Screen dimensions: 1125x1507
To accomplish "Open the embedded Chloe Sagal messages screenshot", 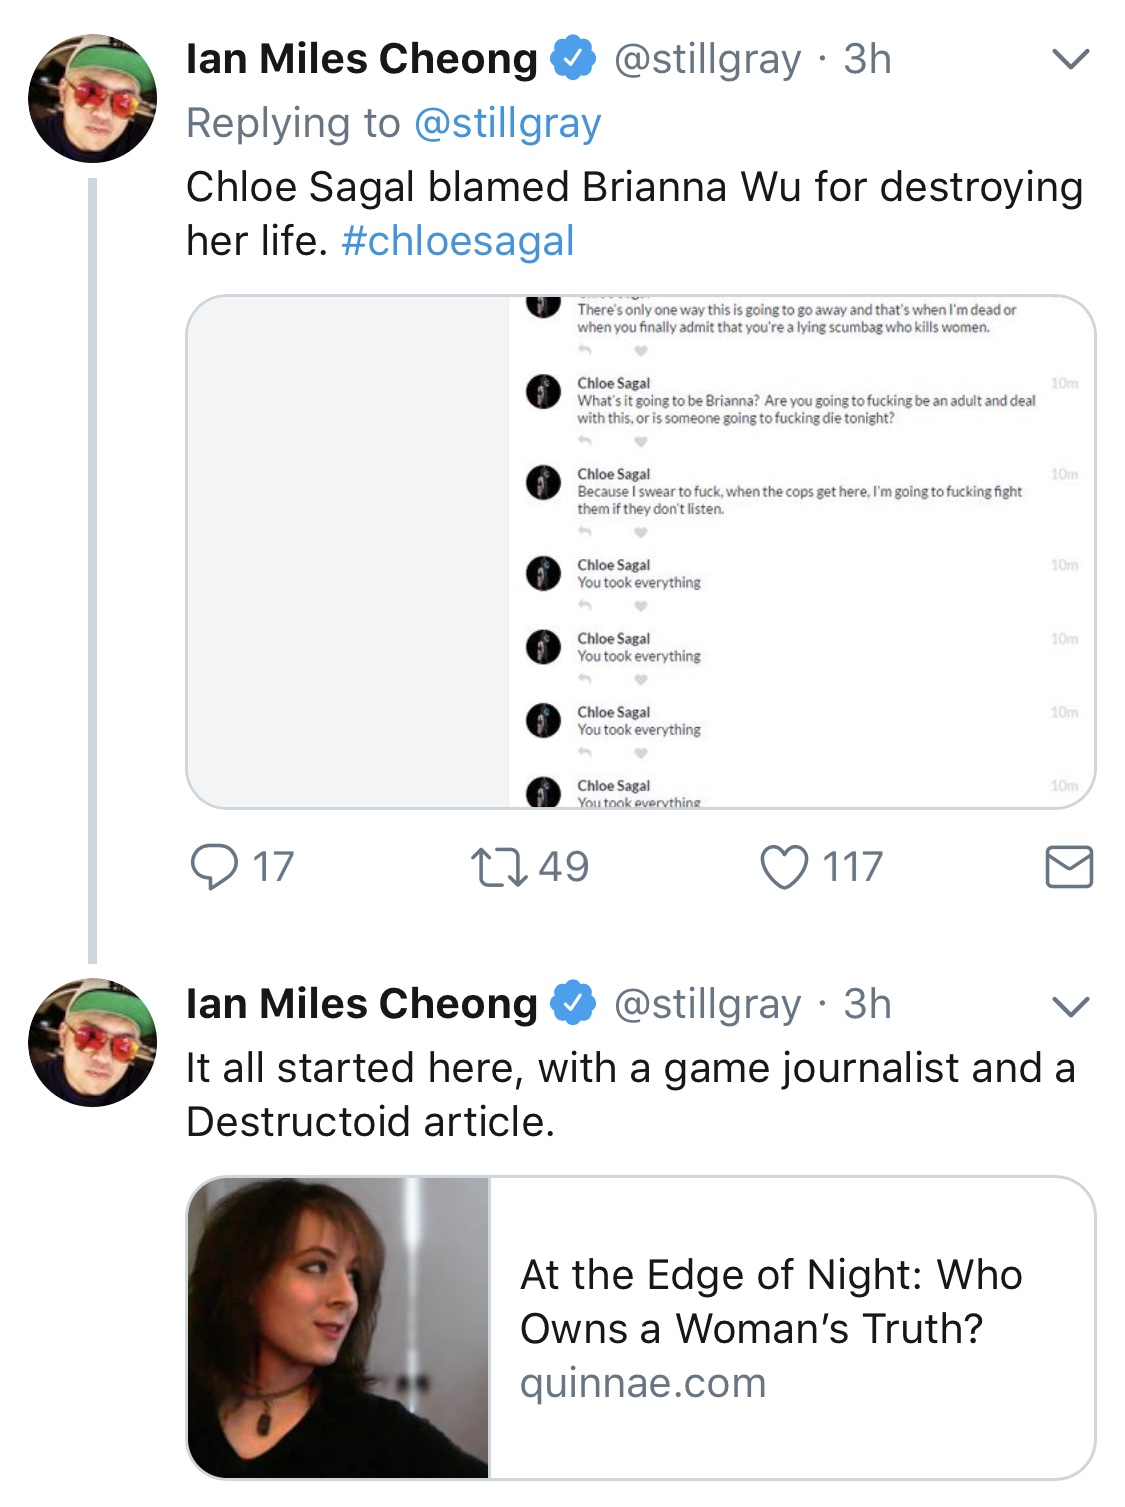I will 641,552.
